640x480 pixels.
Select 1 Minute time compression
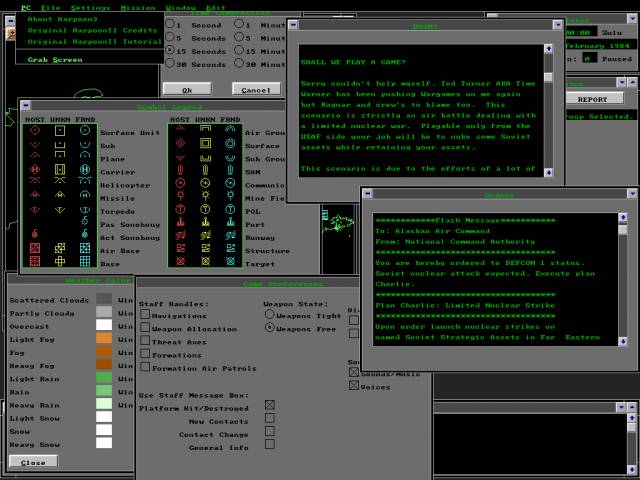click(x=239, y=24)
